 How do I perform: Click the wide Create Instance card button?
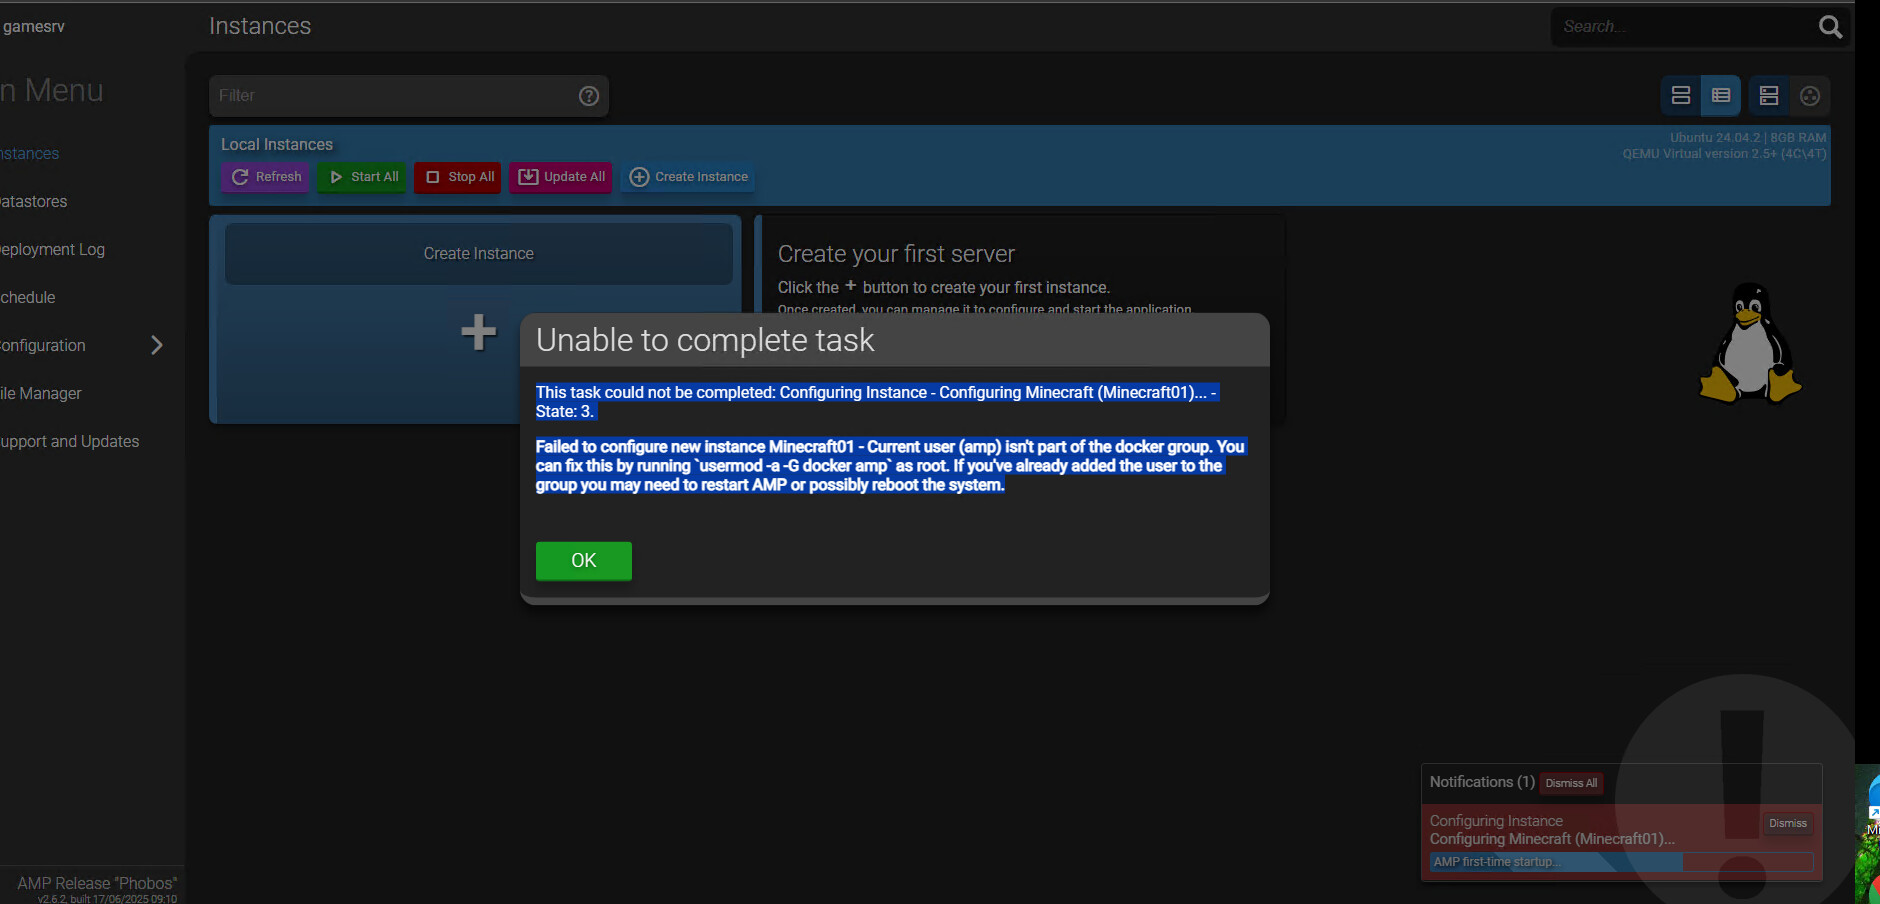tap(479, 254)
